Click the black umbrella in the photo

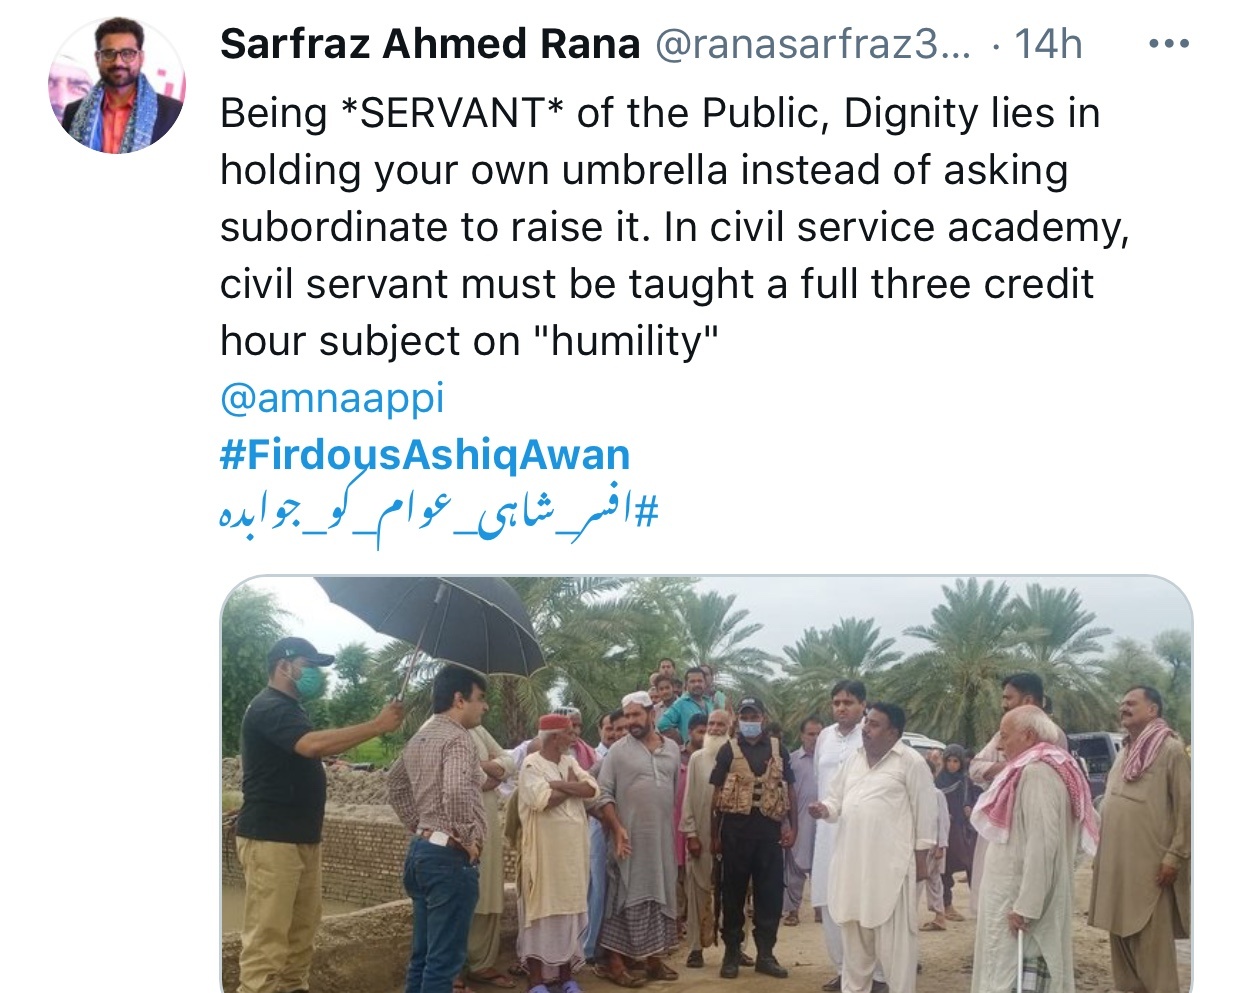430,625
